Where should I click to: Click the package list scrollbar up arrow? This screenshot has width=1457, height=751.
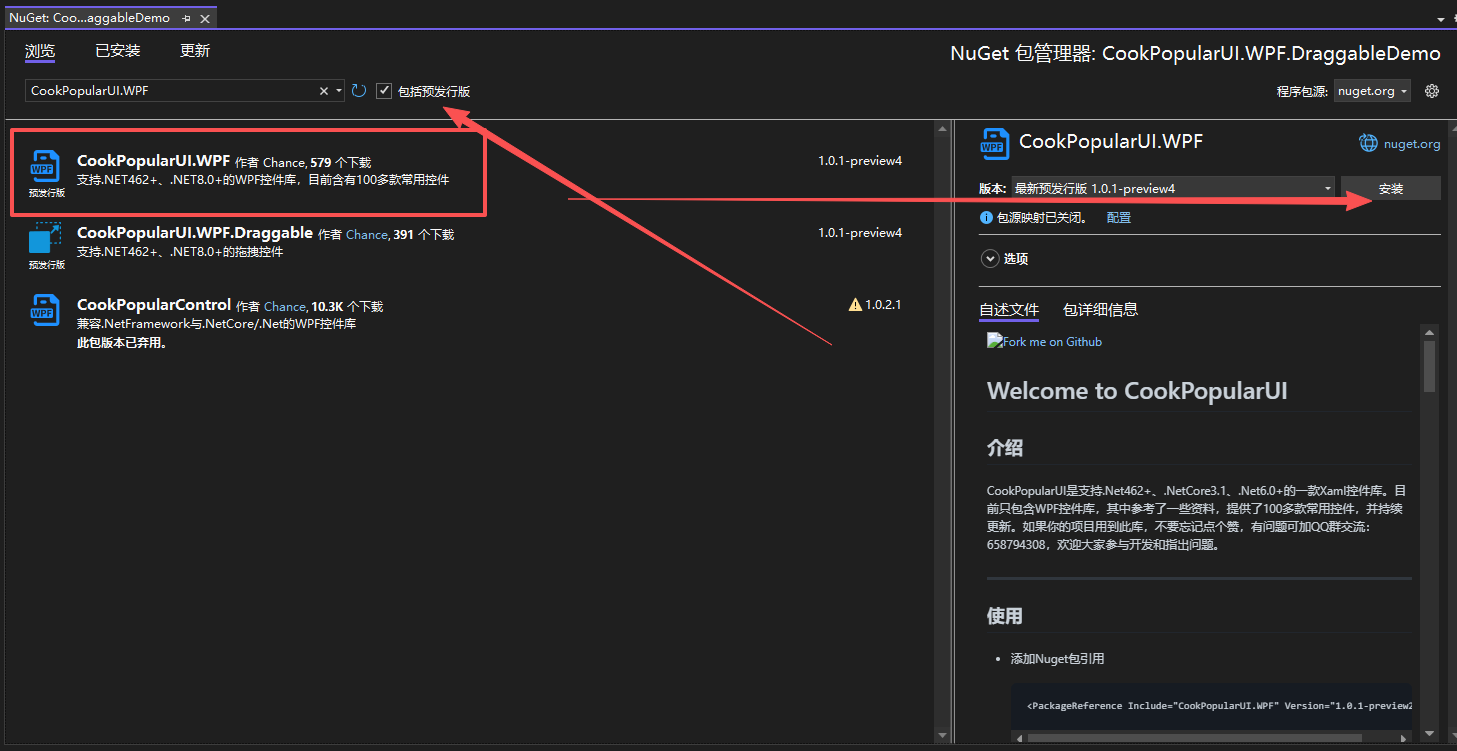click(x=941, y=129)
